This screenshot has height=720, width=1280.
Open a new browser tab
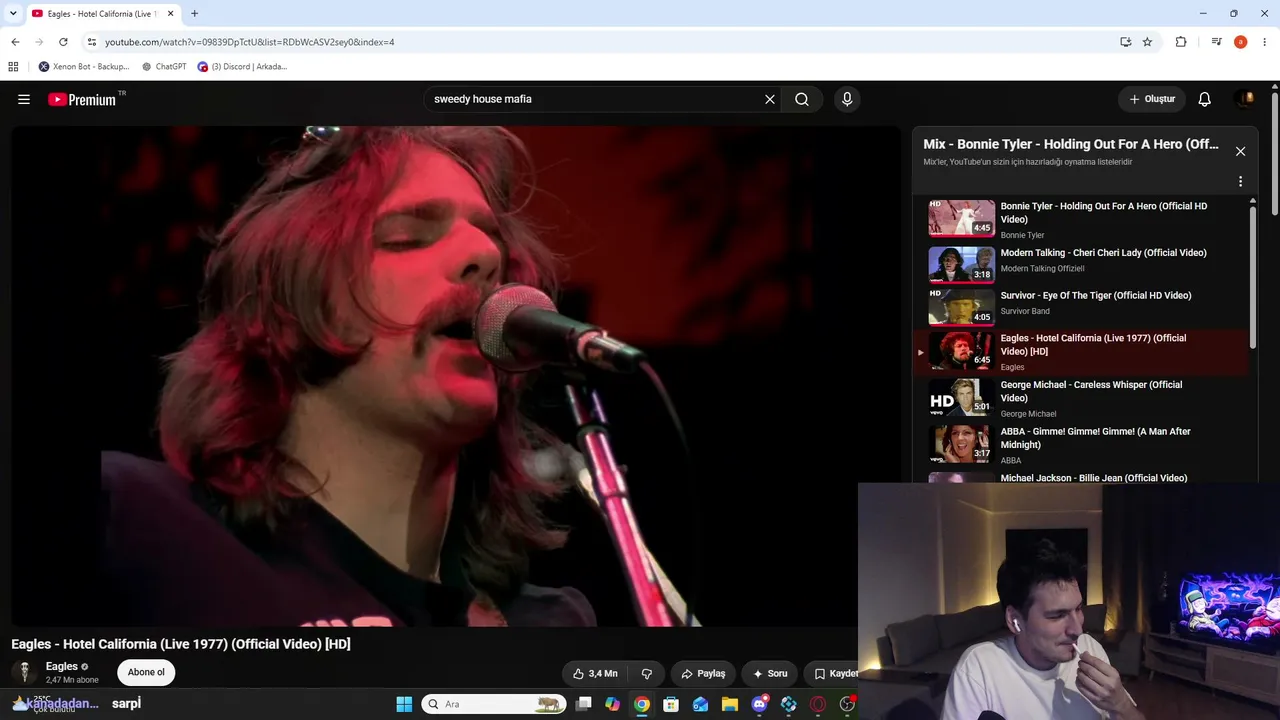[194, 14]
